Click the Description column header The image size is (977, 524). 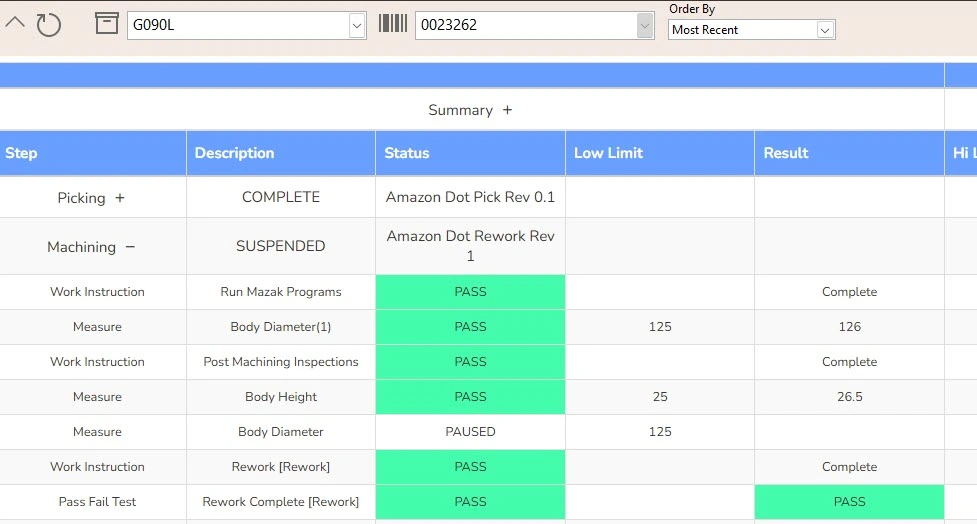234,153
